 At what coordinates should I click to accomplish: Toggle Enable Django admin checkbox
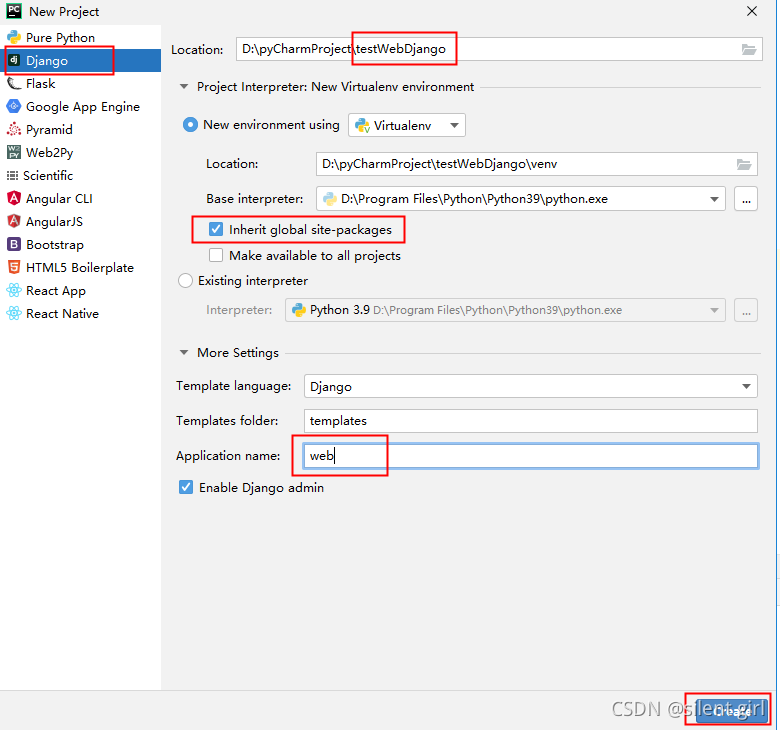tap(186, 487)
